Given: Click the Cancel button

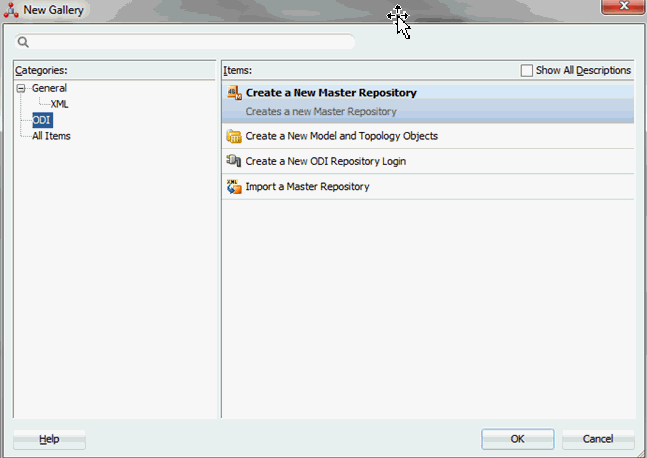Looking at the screenshot, I should (597, 439).
